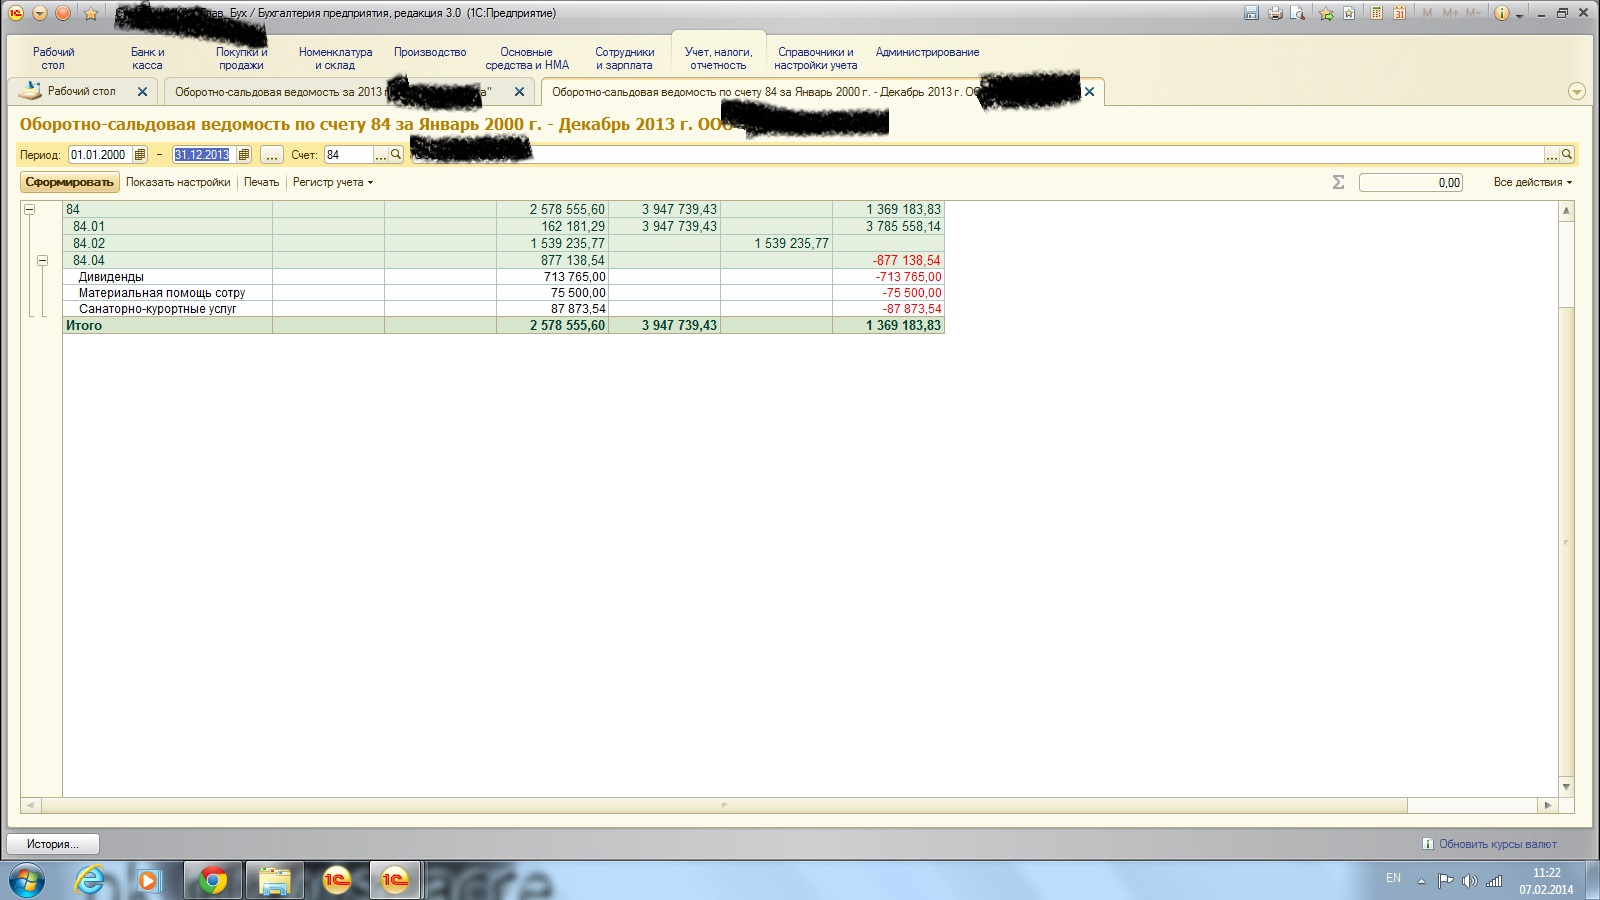The height and width of the screenshot is (900, 1600).
Task: Open the 'Банк и касса' section
Action: pos(147,58)
